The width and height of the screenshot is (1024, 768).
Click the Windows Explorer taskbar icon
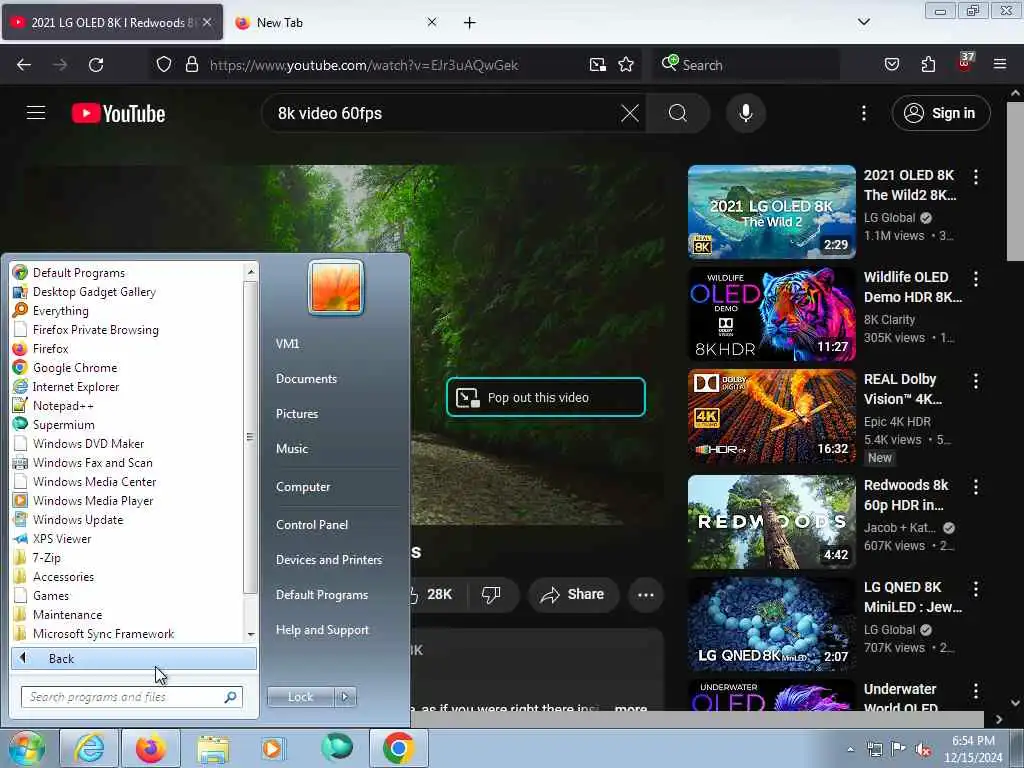[x=213, y=748]
